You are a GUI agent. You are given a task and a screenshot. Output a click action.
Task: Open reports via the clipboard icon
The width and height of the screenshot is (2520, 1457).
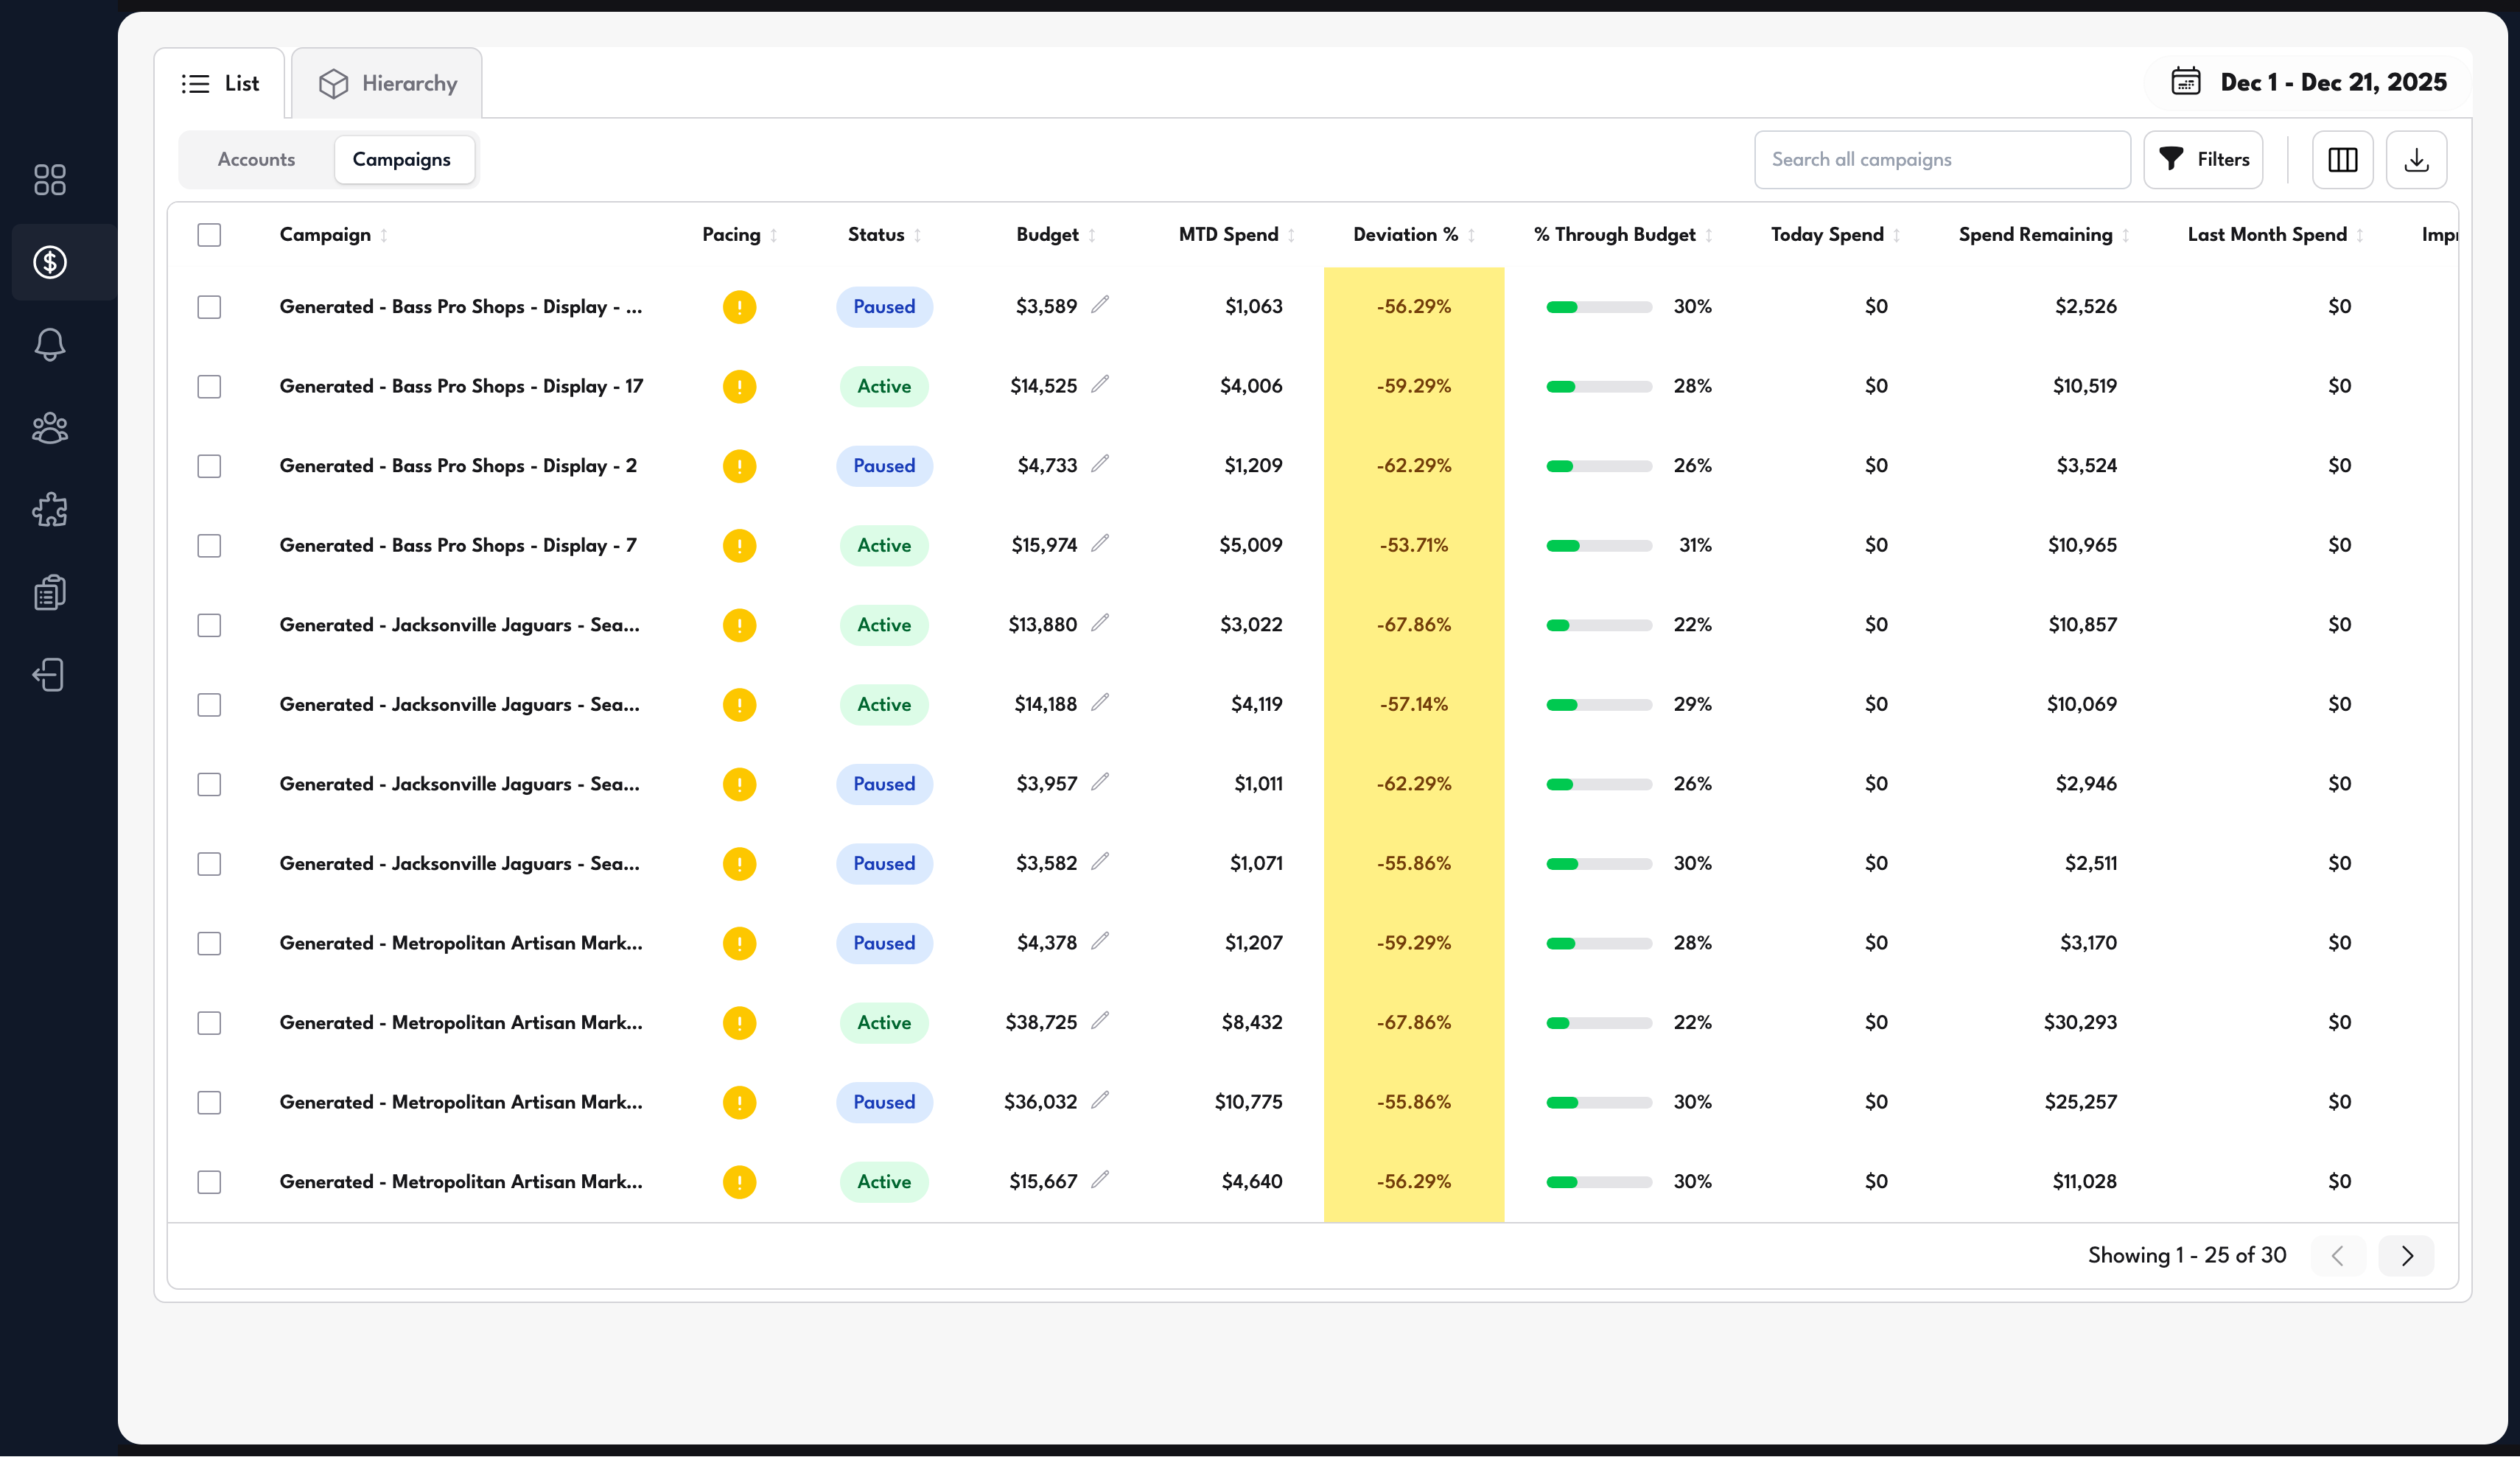click(x=49, y=591)
